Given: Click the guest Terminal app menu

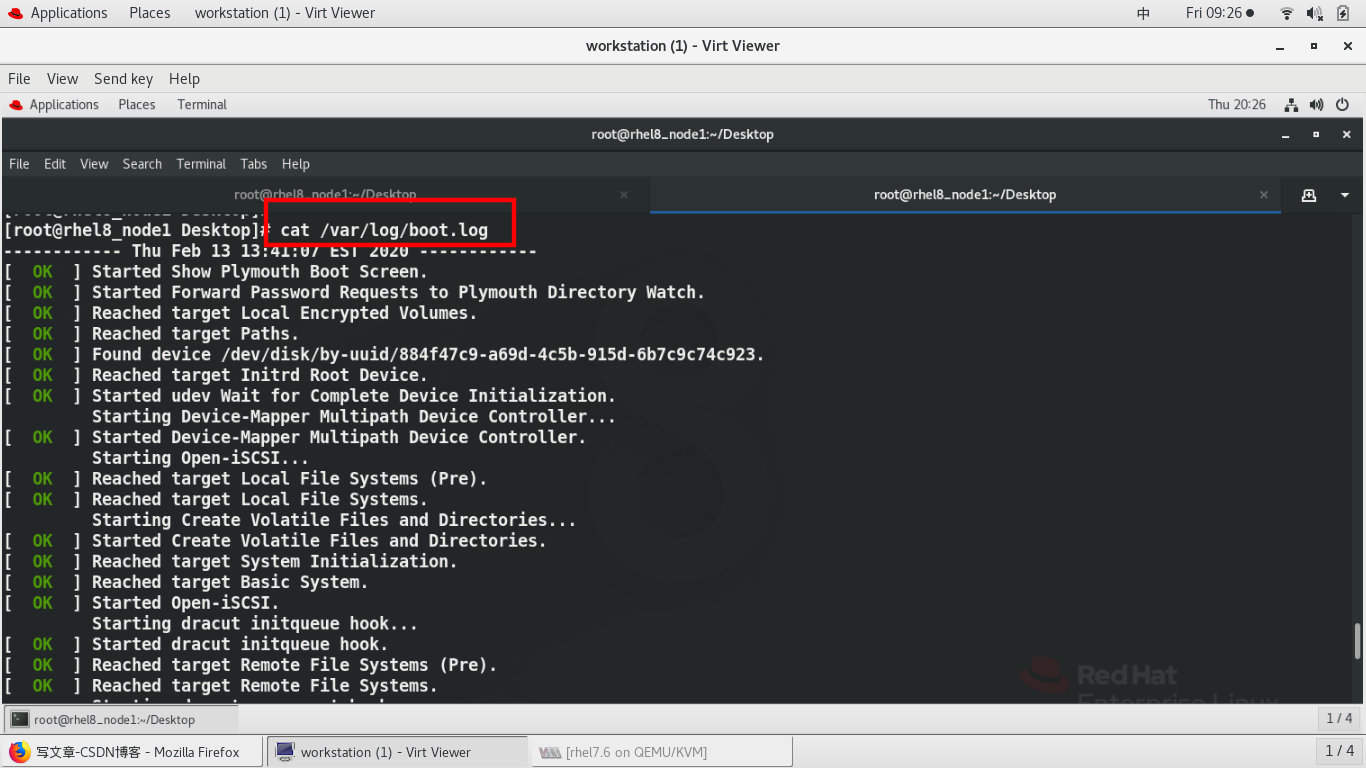Looking at the screenshot, I should coord(202,104).
